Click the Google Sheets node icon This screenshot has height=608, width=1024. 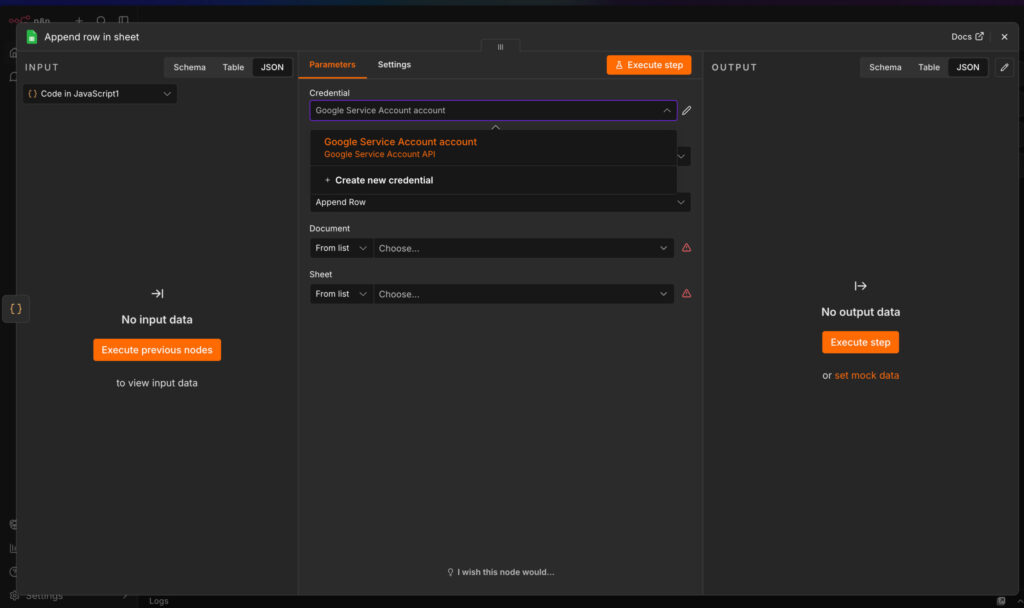pos(31,37)
